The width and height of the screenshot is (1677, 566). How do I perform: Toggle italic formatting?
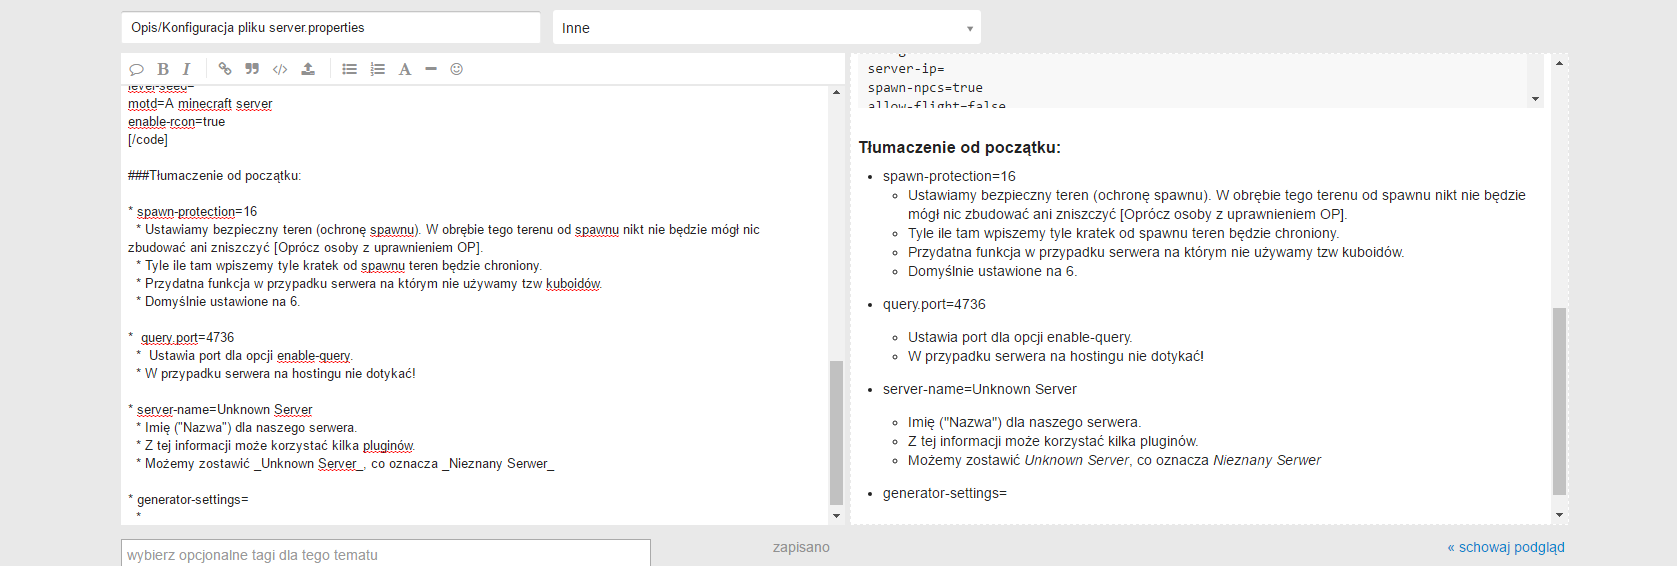[x=186, y=69]
